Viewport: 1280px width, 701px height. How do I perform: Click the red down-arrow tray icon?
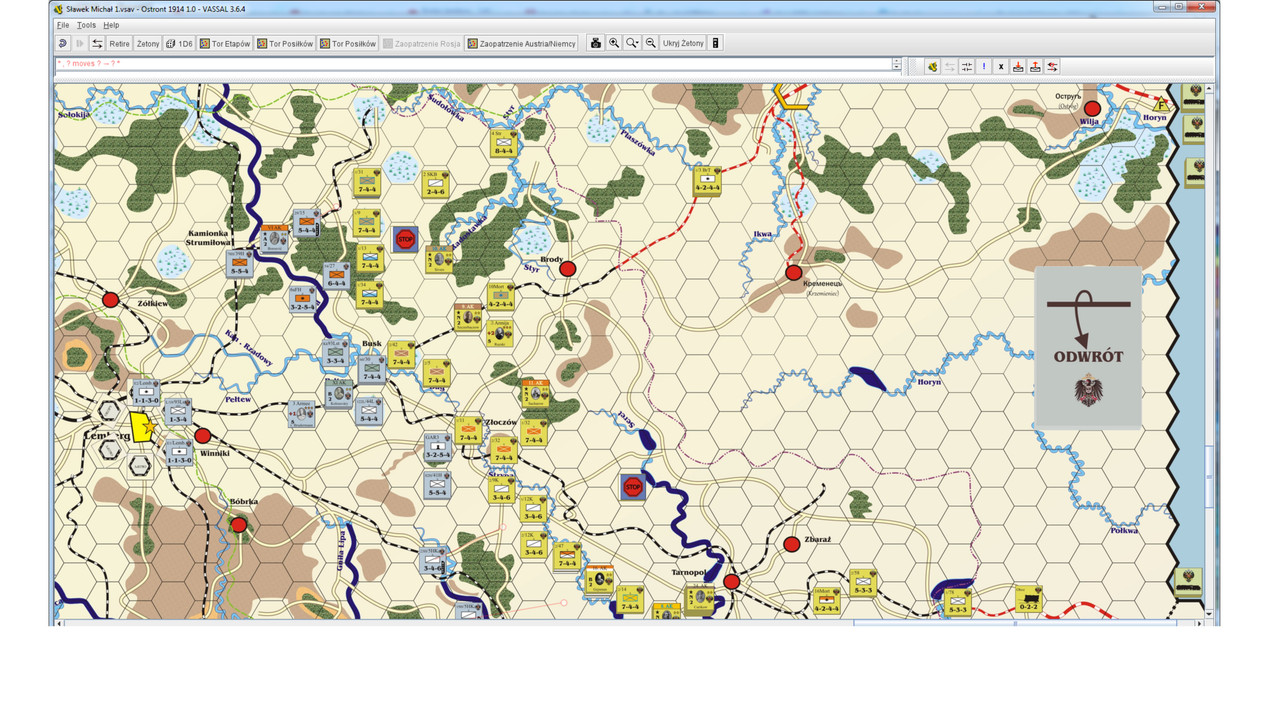tap(1018, 67)
